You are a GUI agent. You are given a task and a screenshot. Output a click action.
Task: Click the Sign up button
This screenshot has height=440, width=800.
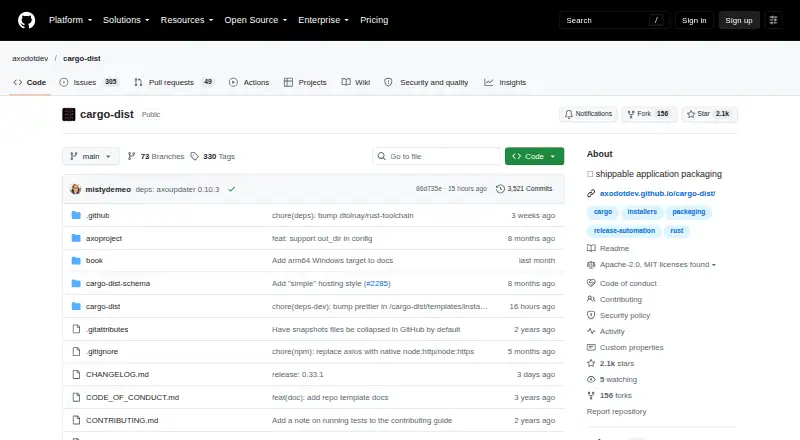click(739, 20)
